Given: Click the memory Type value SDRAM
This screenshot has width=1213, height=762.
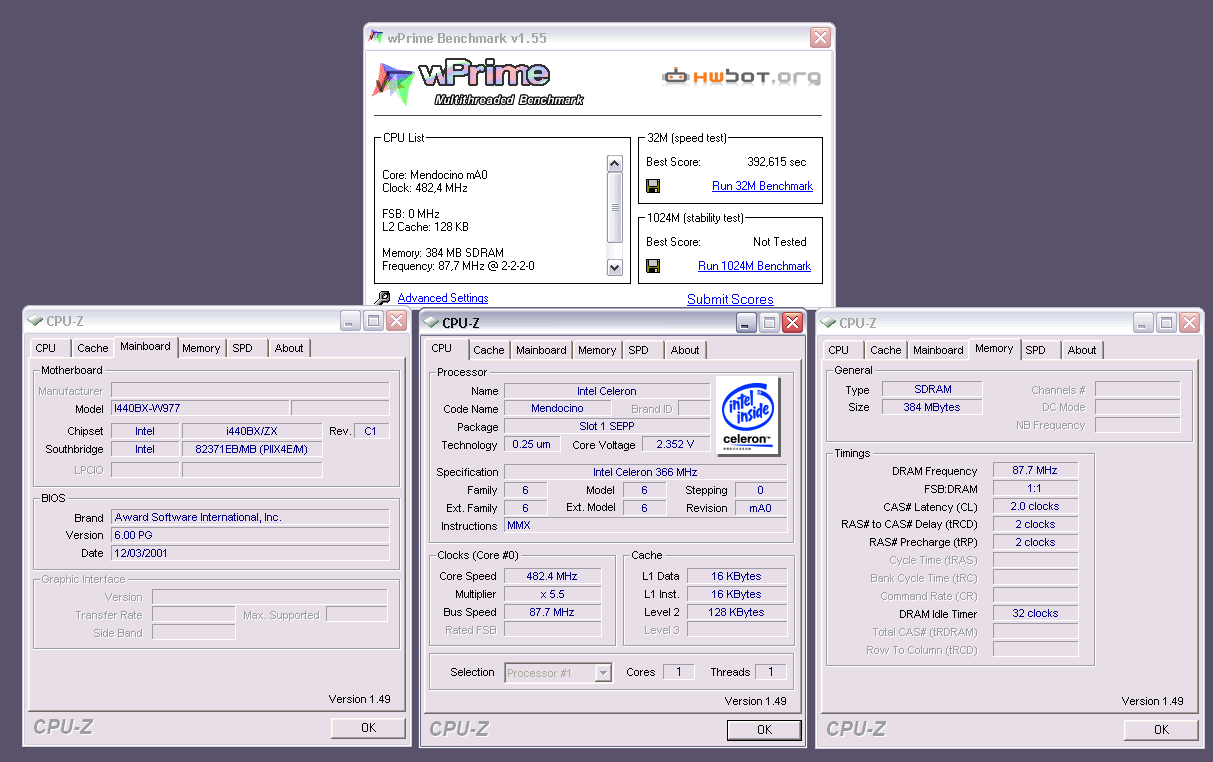Looking at the screenshot, I should (x=932, y=389).
